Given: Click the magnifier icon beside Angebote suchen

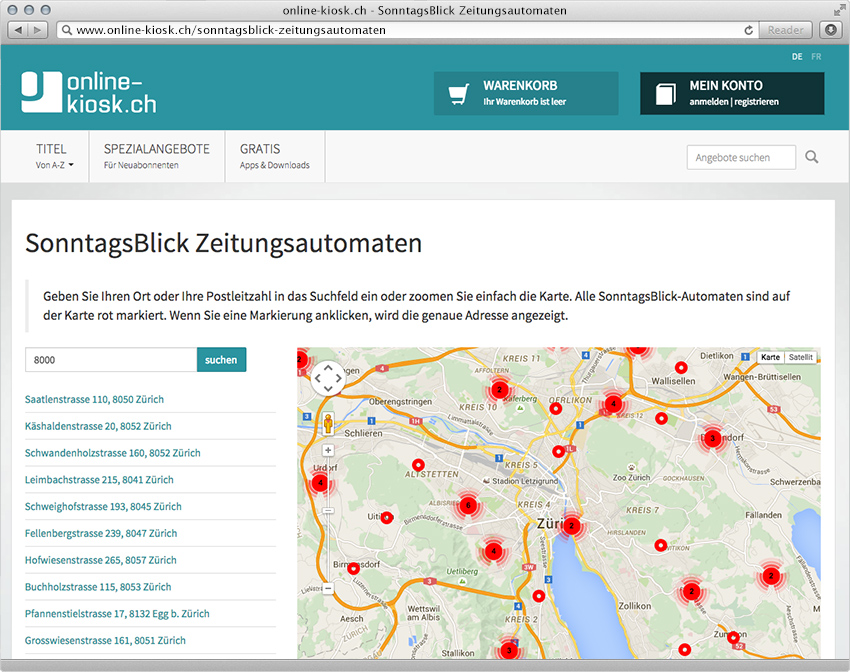Looking at the screenshot, I should coord(812,157).
